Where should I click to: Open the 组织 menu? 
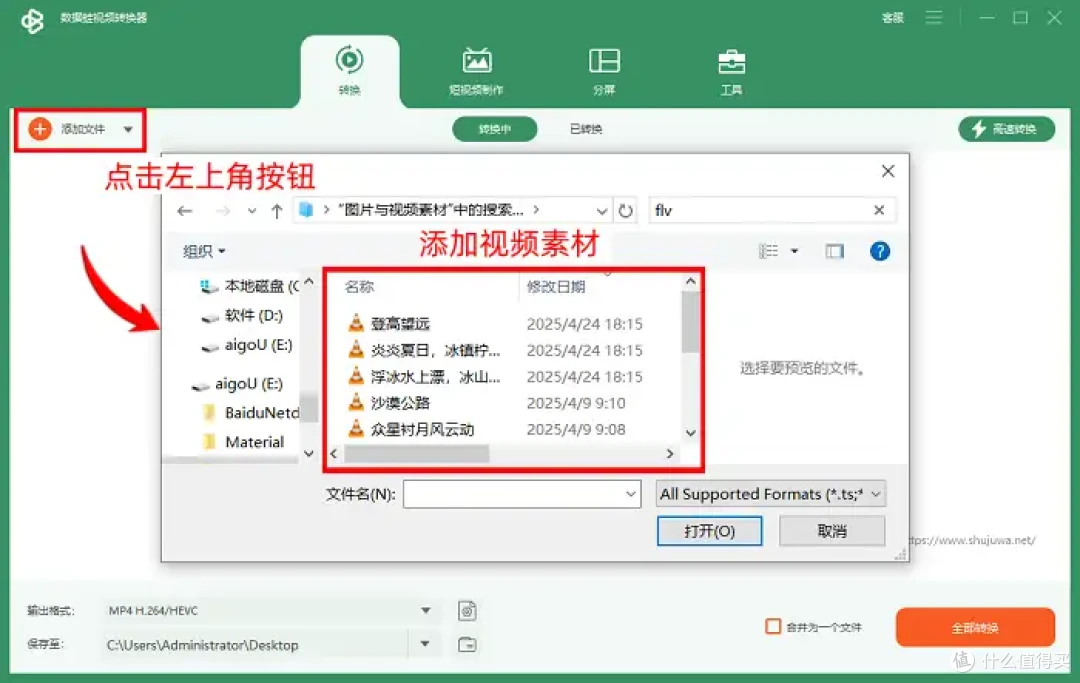tap(204, 251)
